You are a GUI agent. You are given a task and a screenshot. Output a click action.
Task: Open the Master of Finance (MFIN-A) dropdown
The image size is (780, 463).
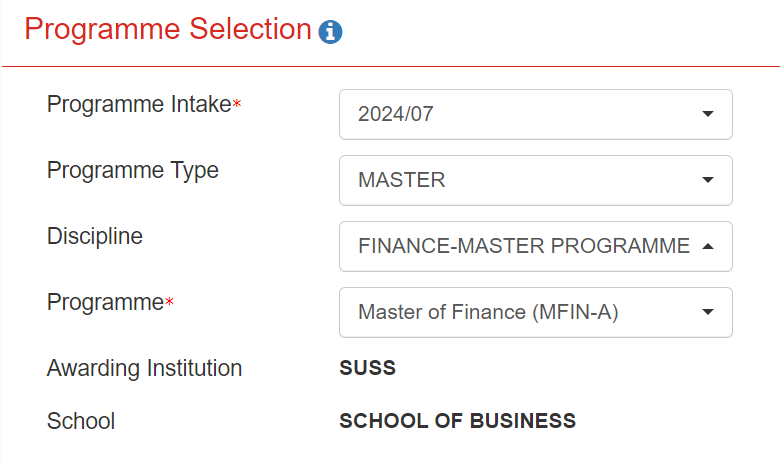(x=536, y=312)
